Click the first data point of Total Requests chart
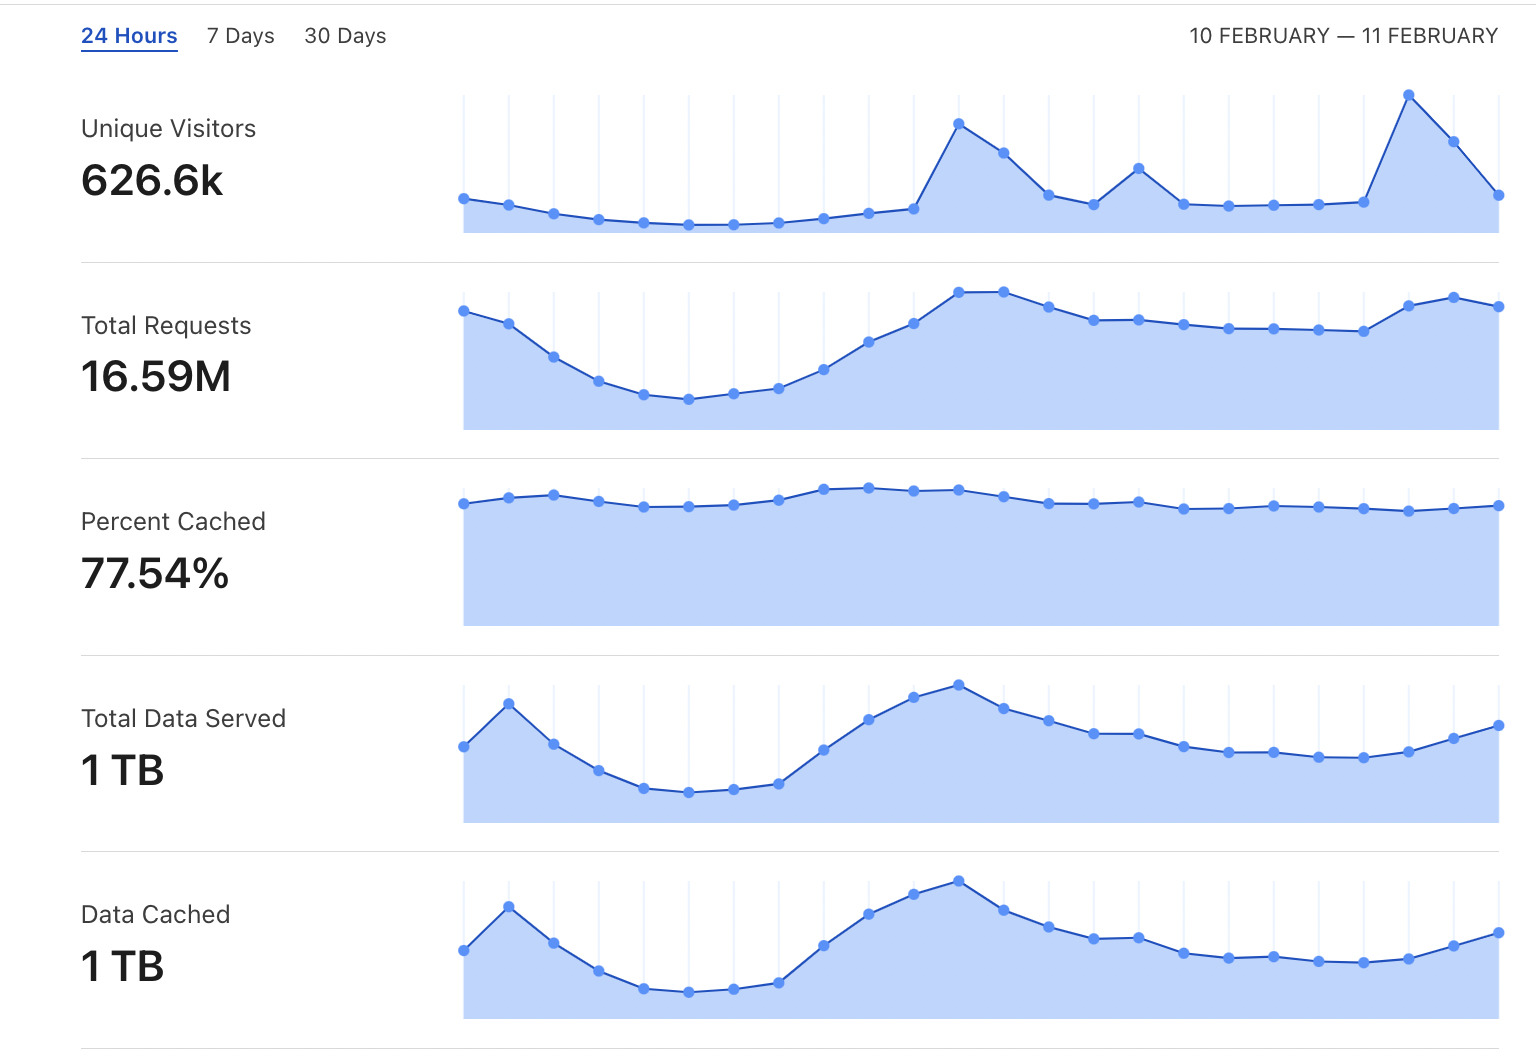Screen dimensions: 1536x1058 [x=464, y=311]
